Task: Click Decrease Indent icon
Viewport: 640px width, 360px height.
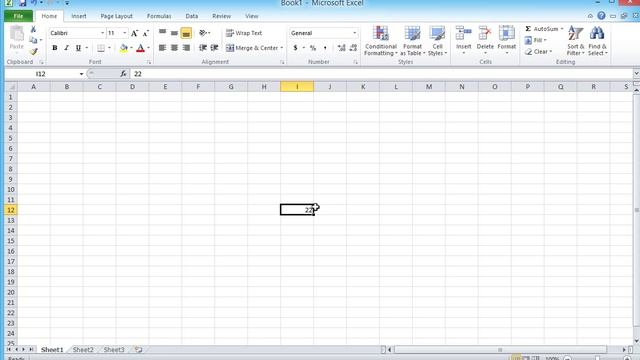Action: pos(203,48)
